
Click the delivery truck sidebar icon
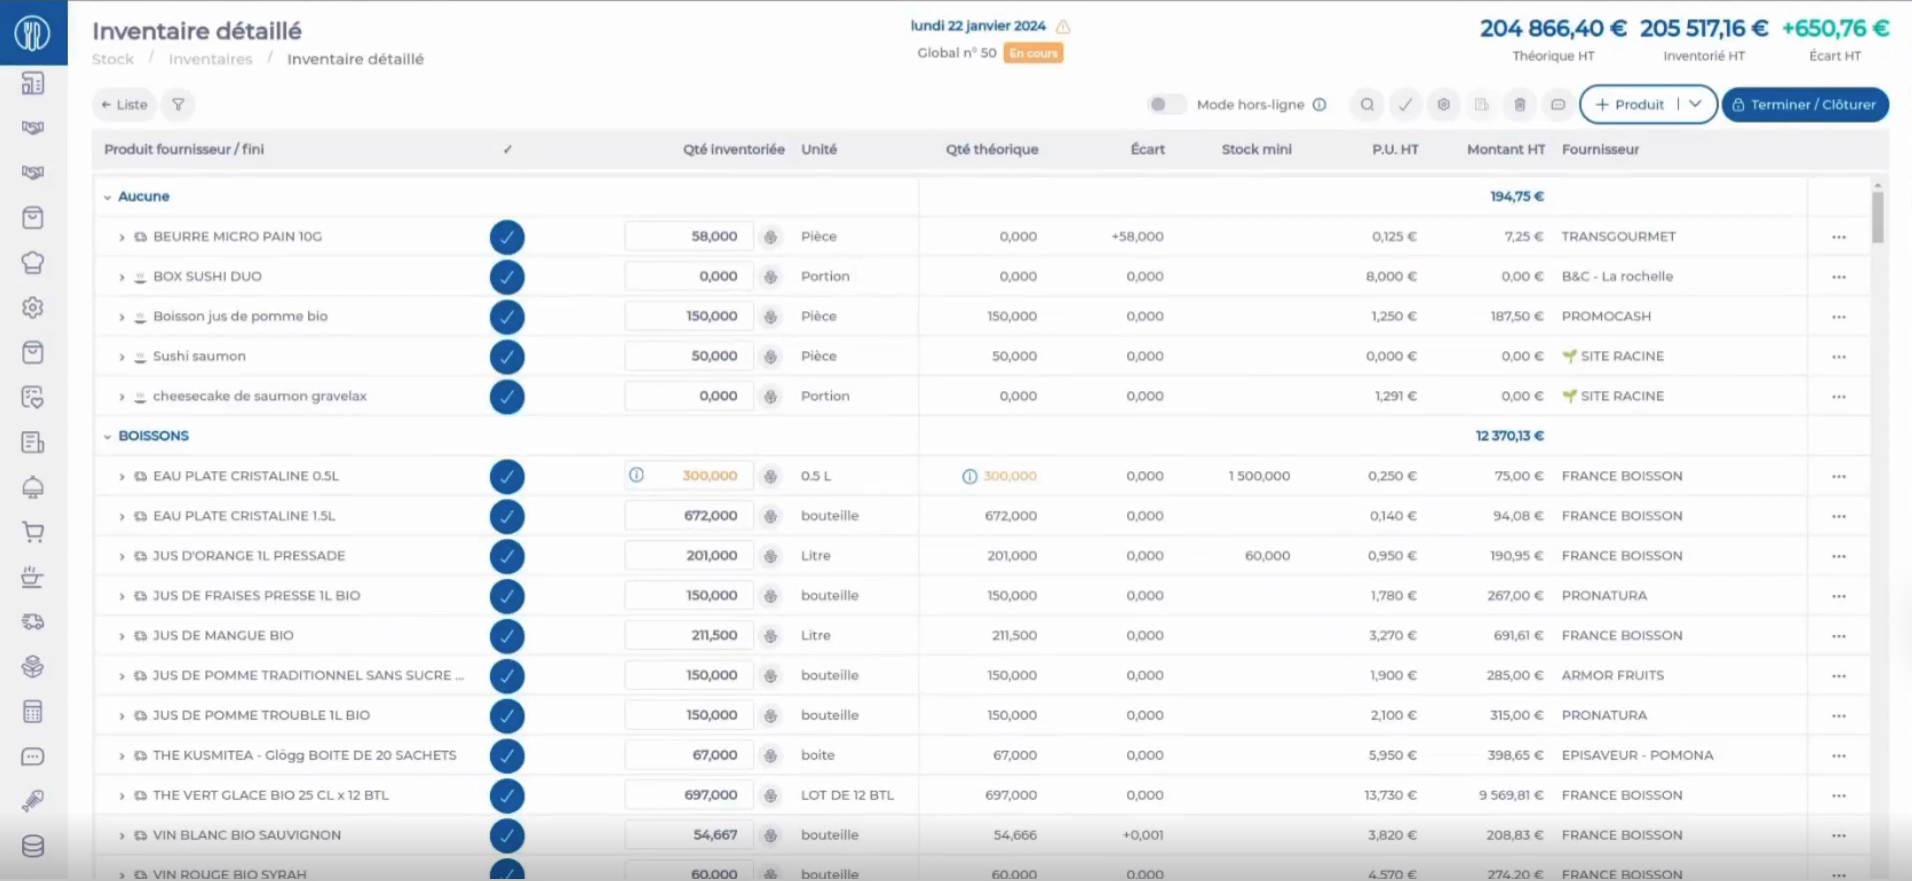pyautogui.click(x=33, y=622)
